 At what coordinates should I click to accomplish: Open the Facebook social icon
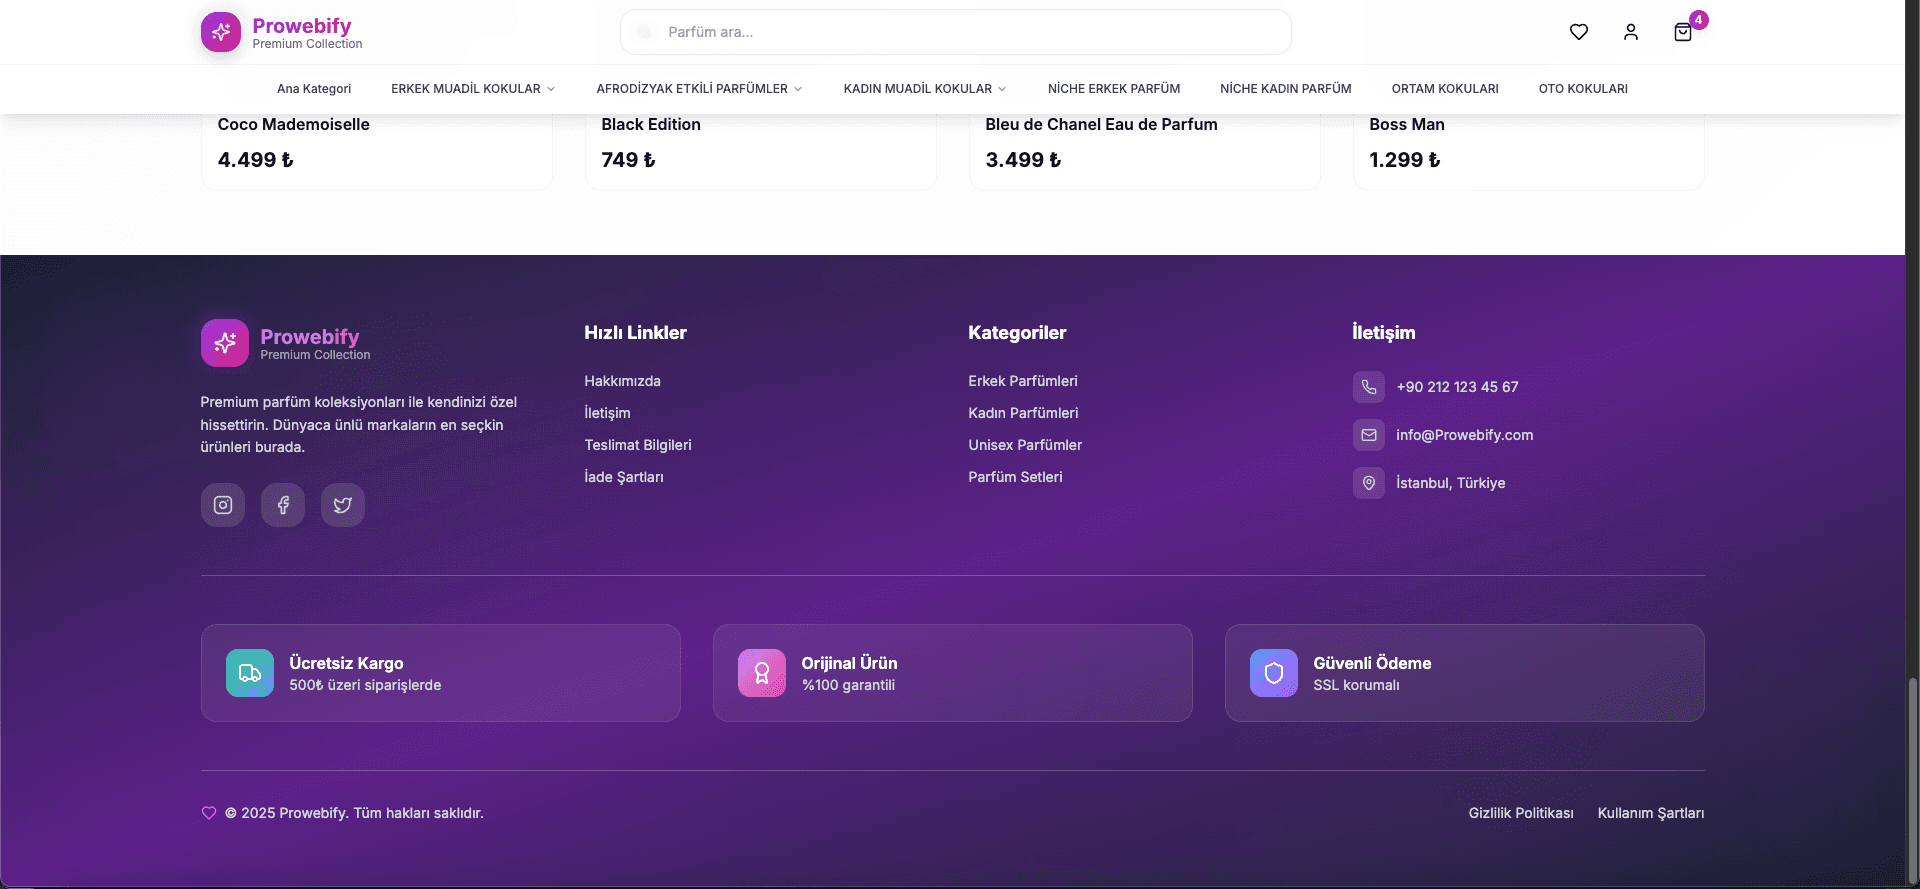point(283,505)
